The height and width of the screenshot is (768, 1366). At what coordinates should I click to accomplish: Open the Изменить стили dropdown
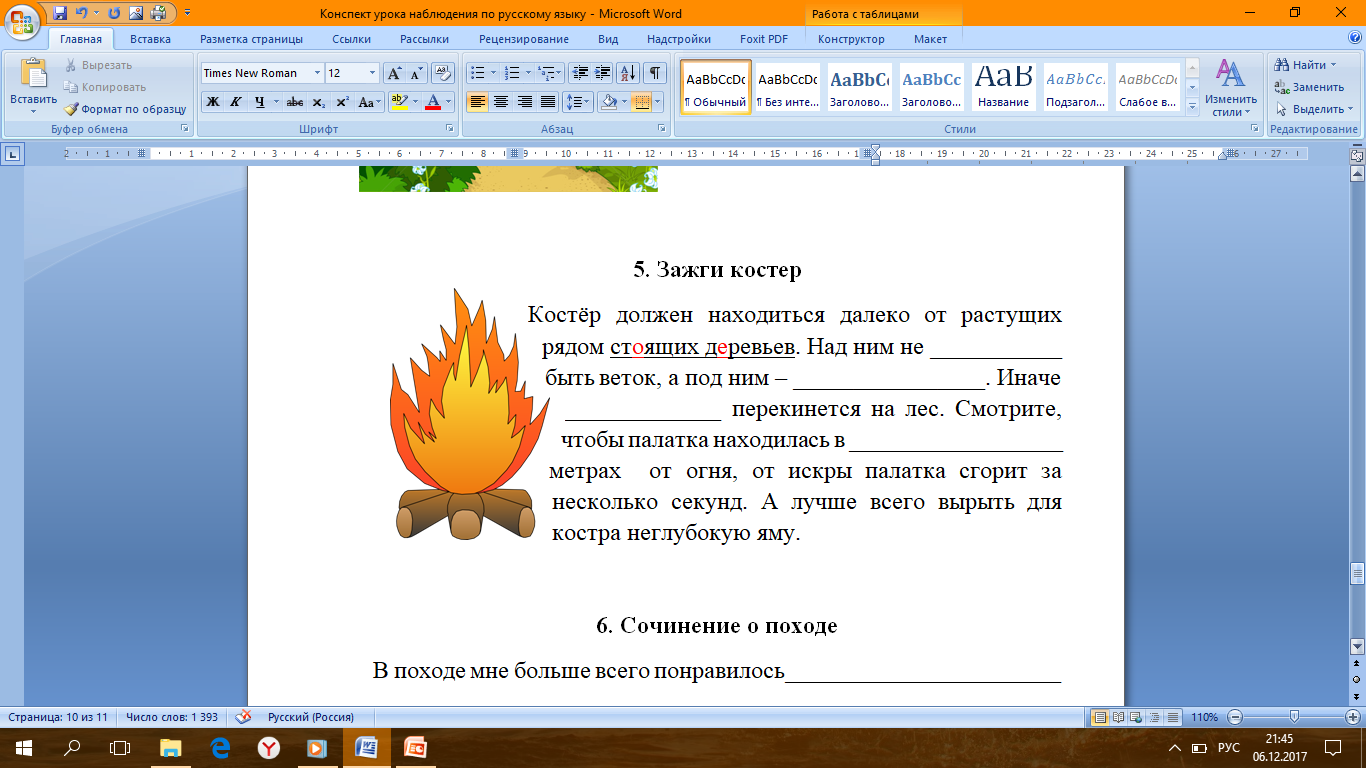(x=1231, y=88)
